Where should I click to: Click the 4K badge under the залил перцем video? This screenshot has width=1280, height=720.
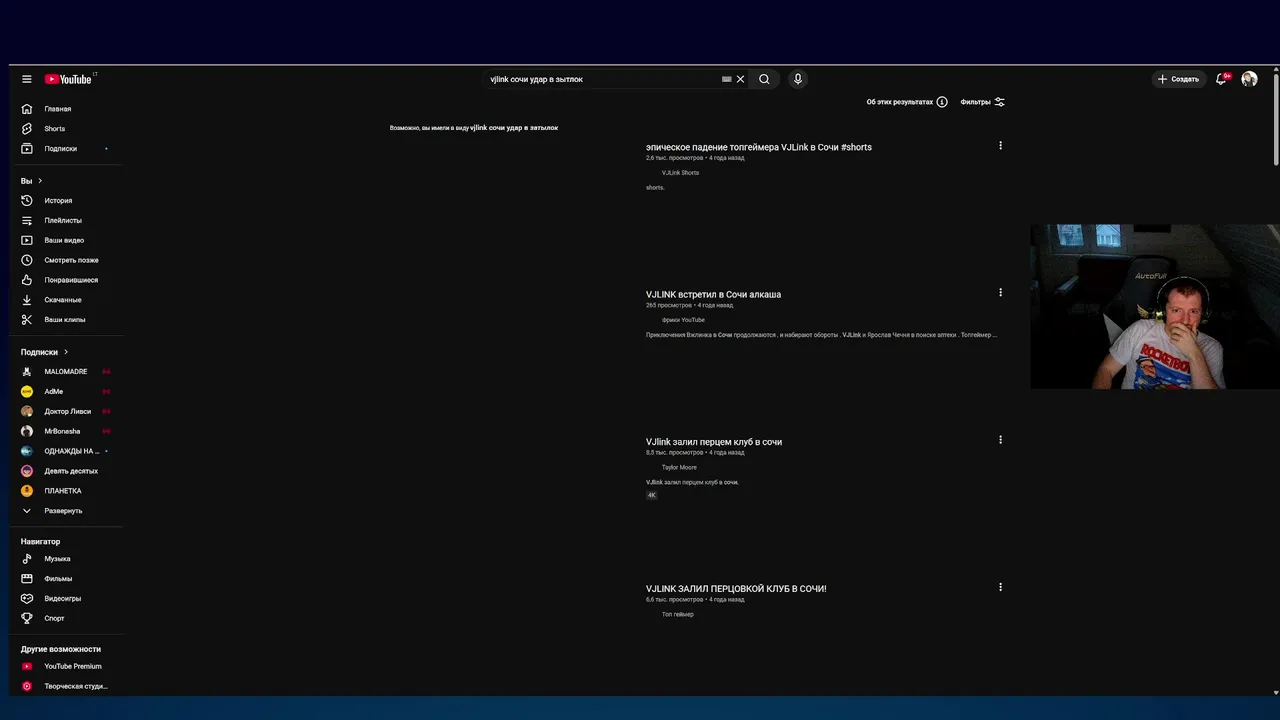[651, 495]
